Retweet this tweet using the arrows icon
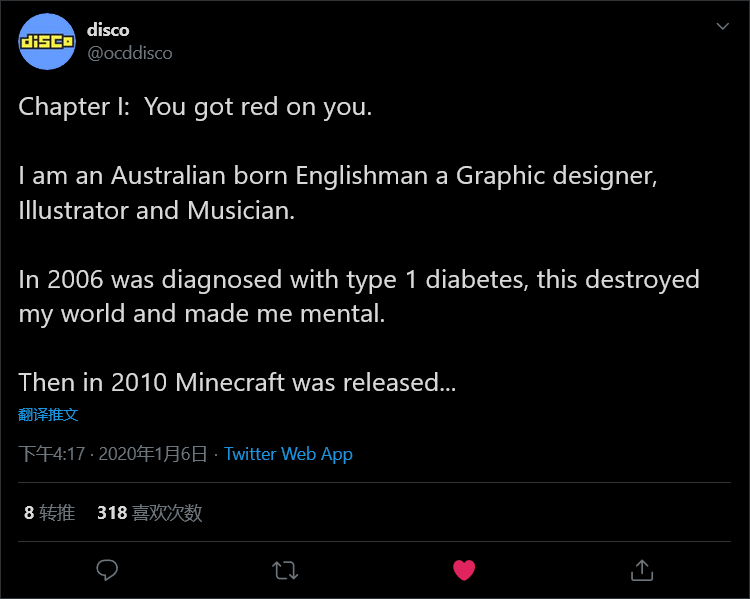 (285, 570)
